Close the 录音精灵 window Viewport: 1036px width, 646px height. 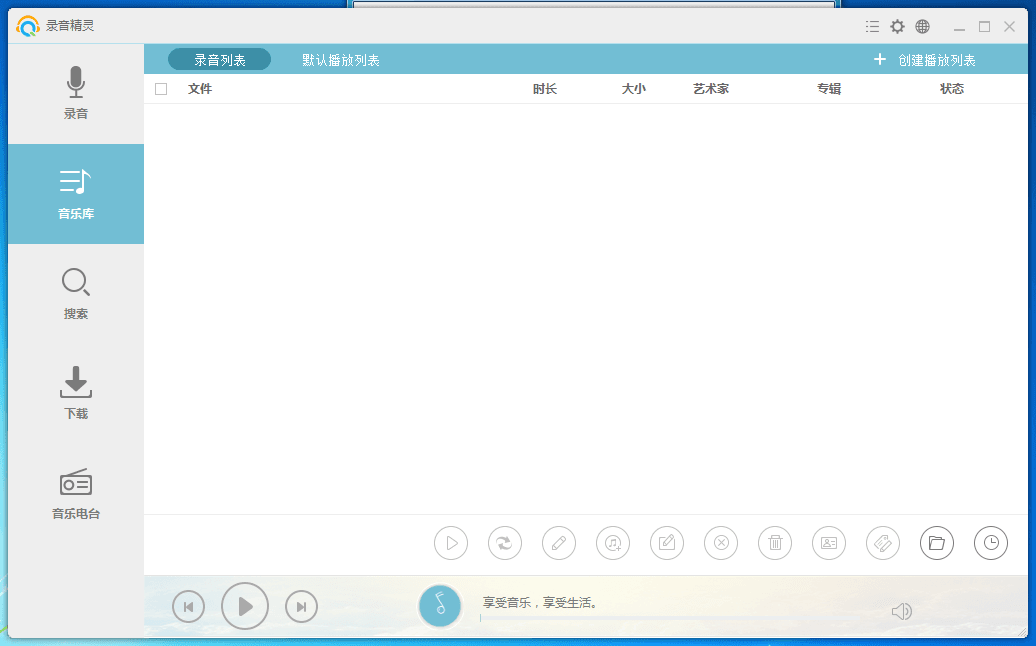tap(1010, 26)
